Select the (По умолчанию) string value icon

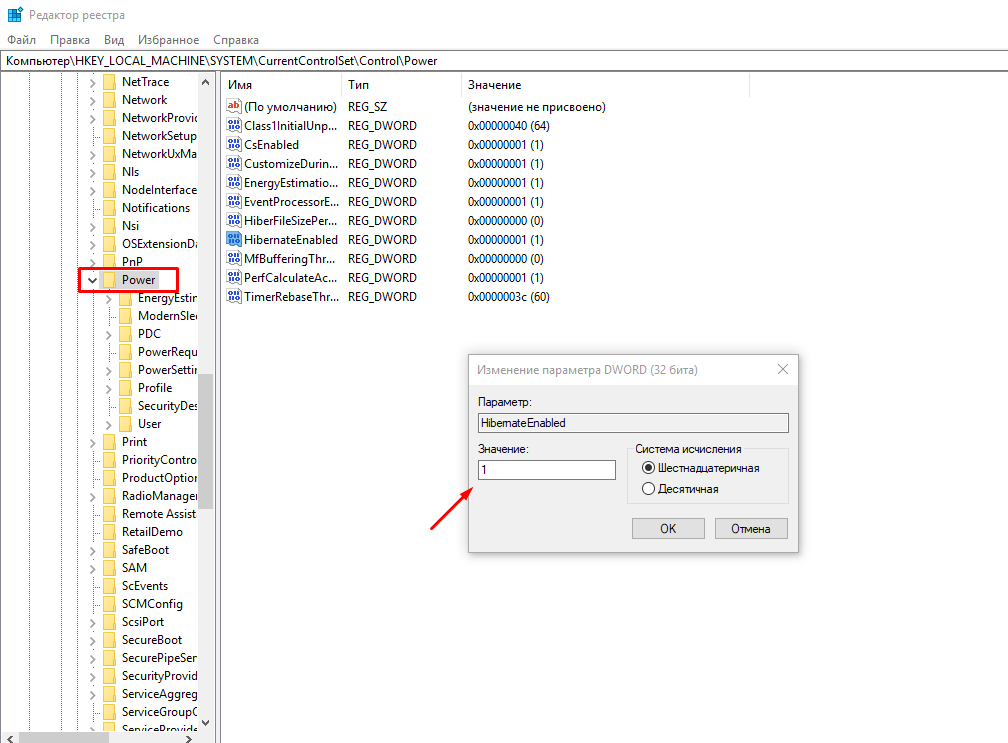(234, 106)
